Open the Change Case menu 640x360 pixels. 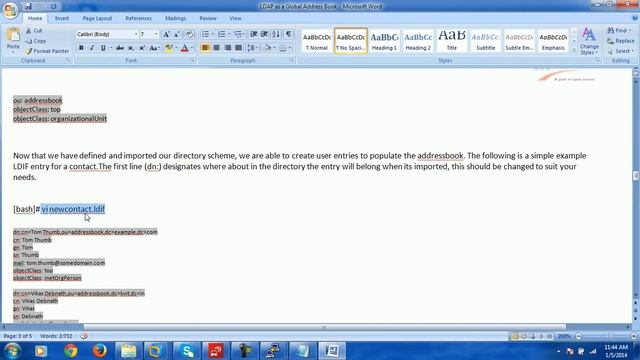[154, 48]
